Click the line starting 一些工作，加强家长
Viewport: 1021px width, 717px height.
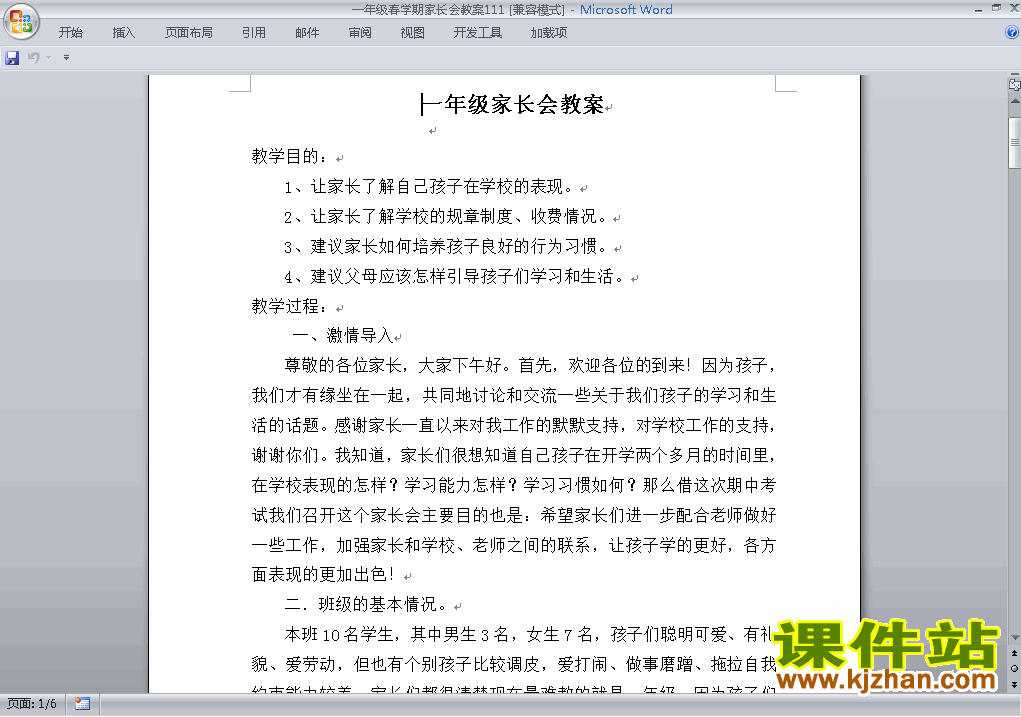coord(514,546)
